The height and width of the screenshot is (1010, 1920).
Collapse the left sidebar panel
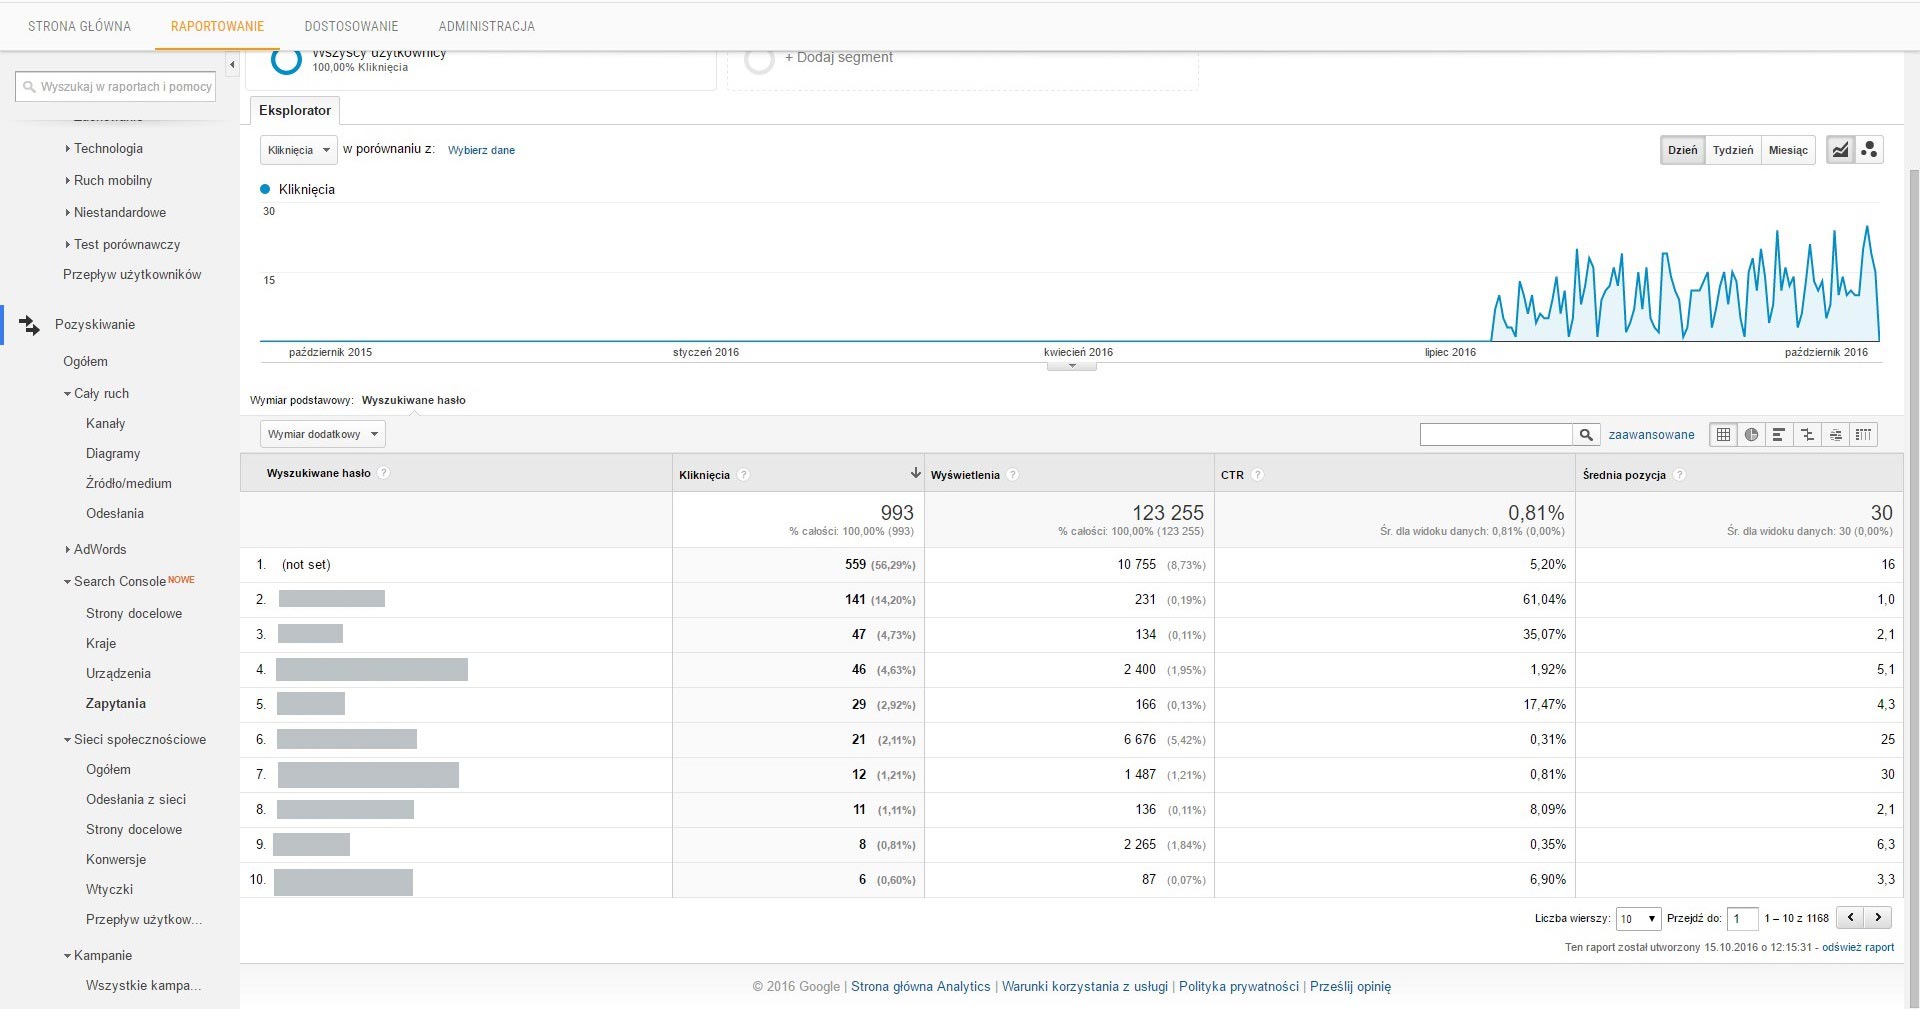point(232,65)
